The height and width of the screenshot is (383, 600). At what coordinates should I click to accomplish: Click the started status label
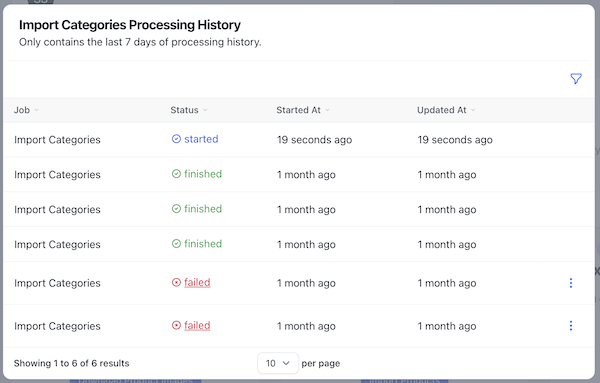[x=201, y=139]
